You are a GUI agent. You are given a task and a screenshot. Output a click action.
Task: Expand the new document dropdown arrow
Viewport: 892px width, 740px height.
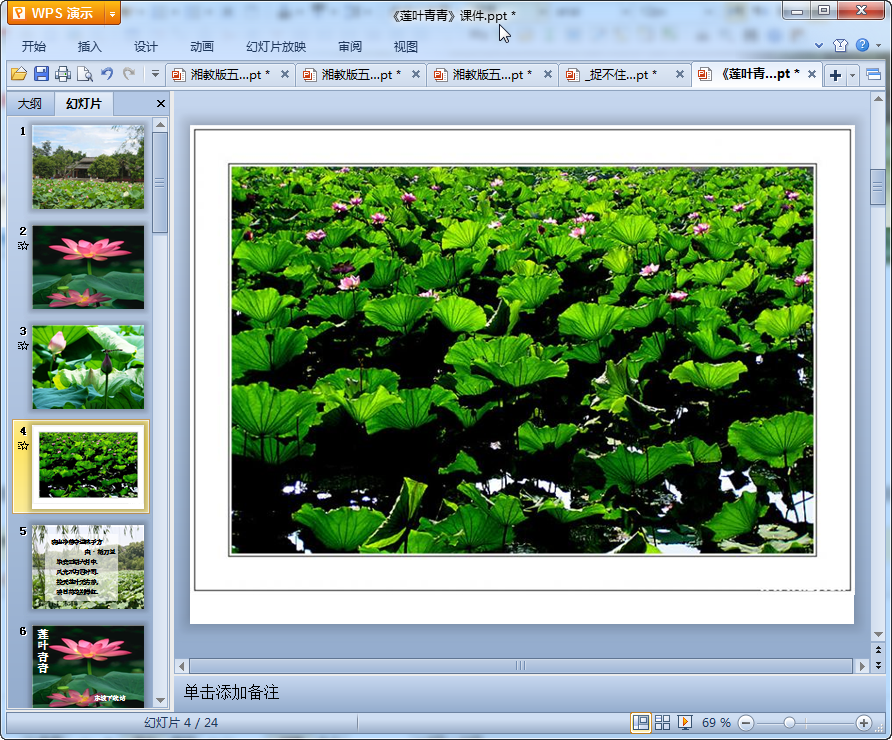click(852, 75)
